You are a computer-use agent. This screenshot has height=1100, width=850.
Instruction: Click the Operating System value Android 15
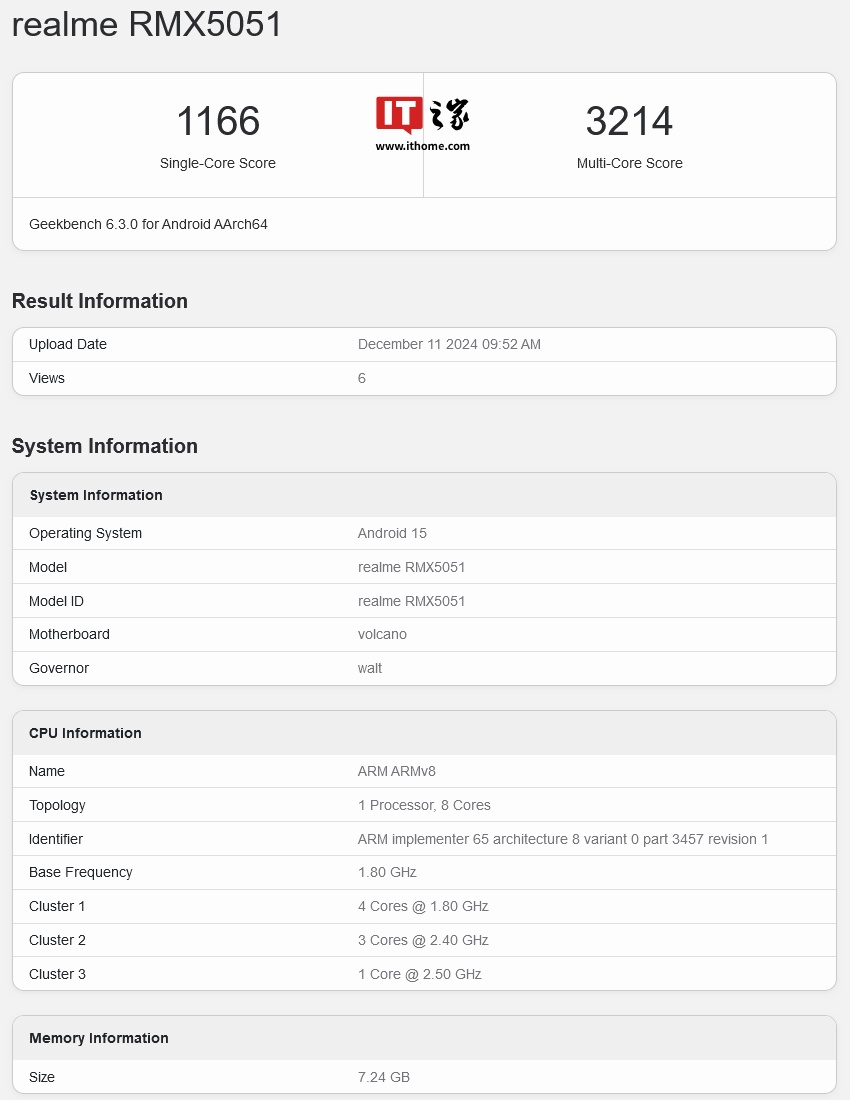392,533
